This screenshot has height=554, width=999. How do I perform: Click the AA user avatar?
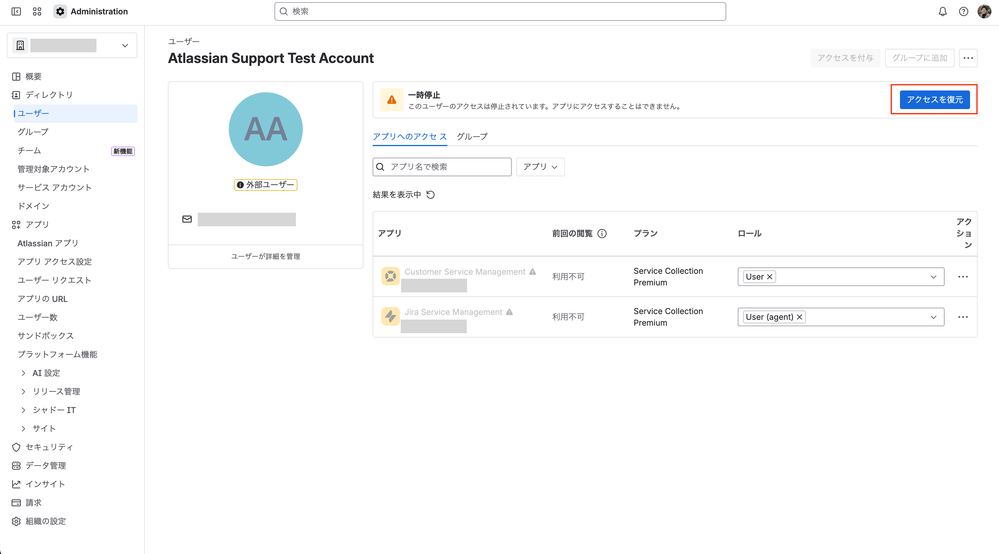(x=266, y=129)
